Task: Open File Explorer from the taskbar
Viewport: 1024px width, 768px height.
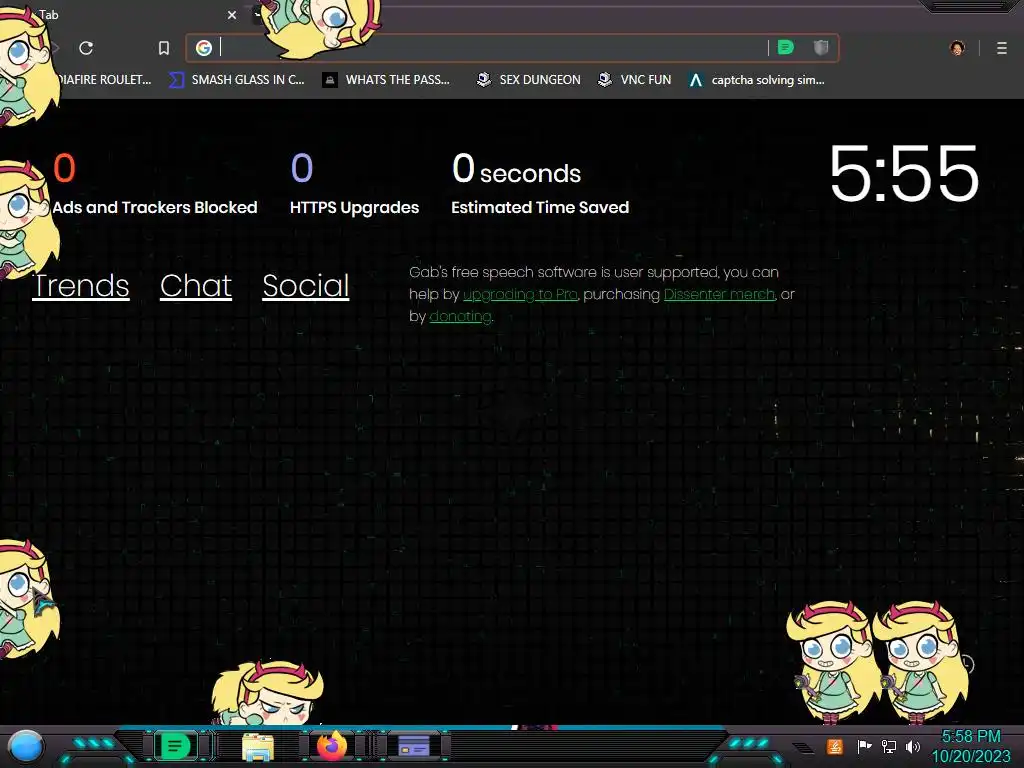Action: point(258,746)
